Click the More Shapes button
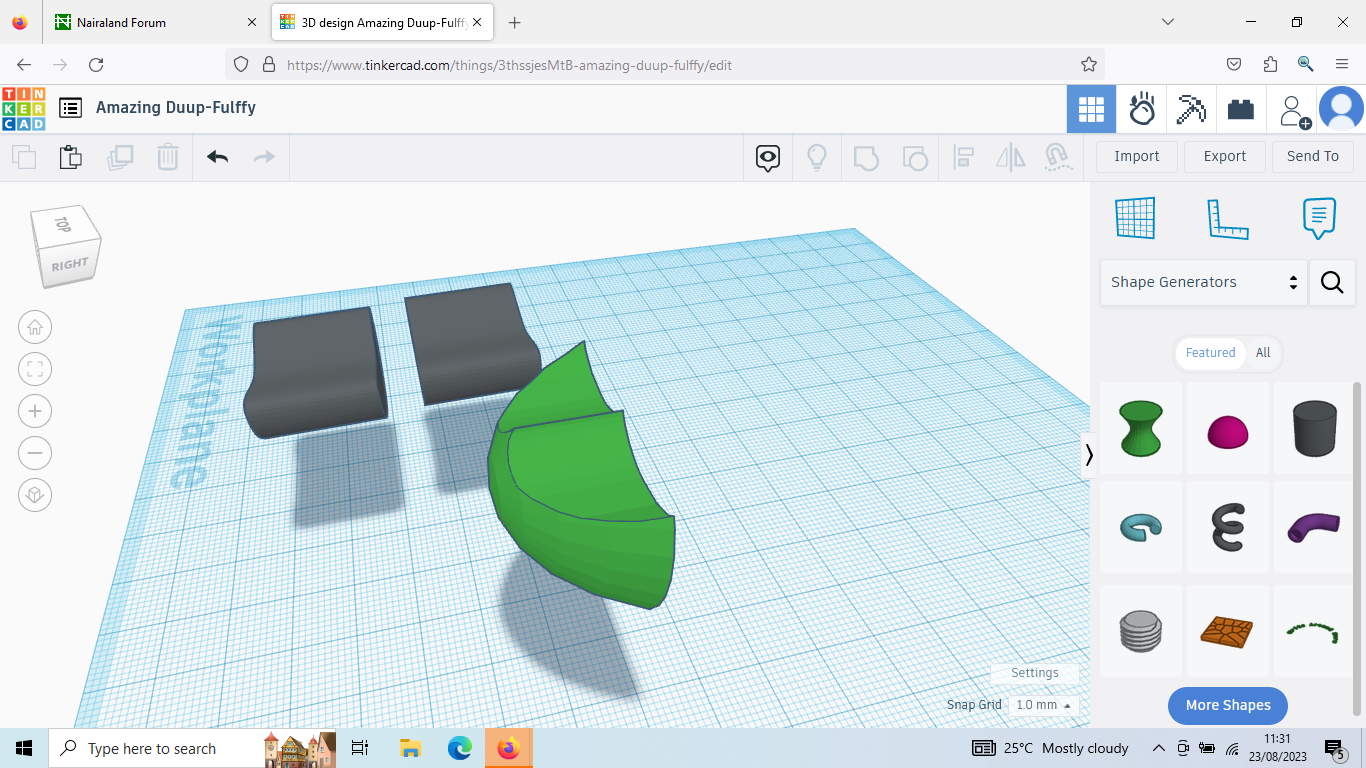Image resolution: width=1366 pixels, height=768 pixels. (1227, 705)
